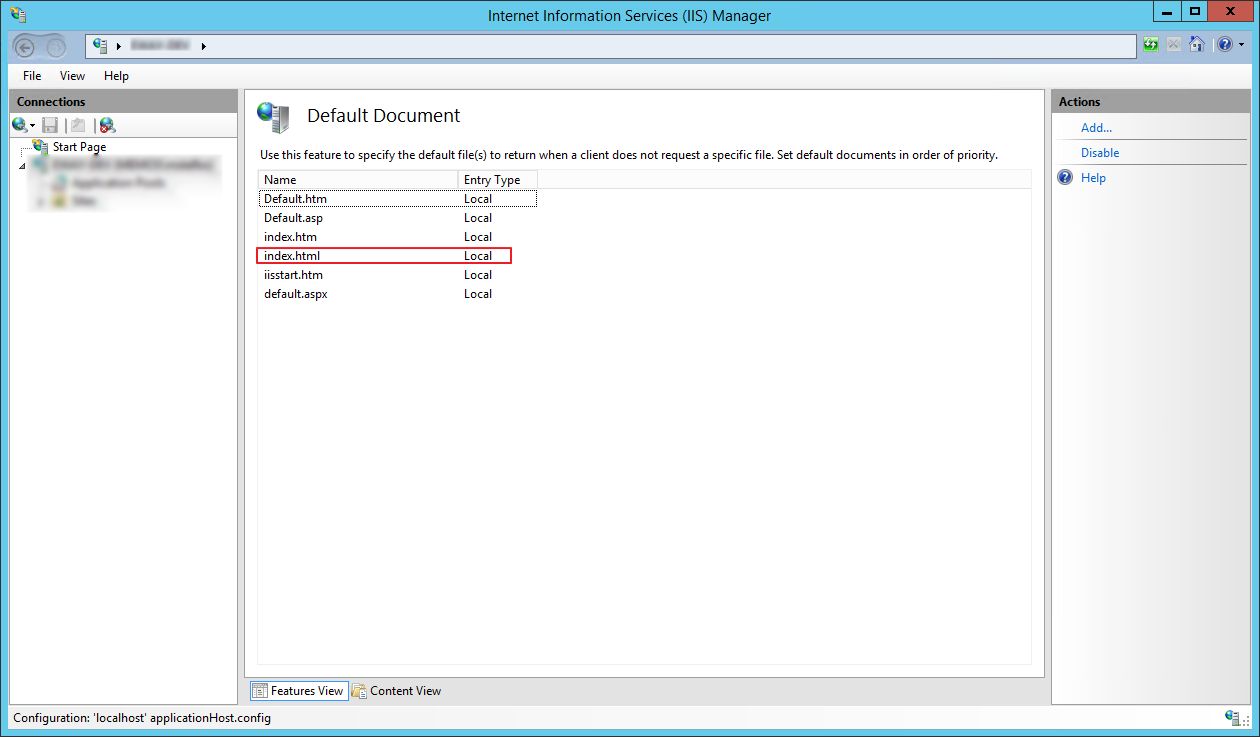Image resolution: width=1260 pixels, height=737 pixels.
Task: Open the File menu
Action: [x=32, y=76]
